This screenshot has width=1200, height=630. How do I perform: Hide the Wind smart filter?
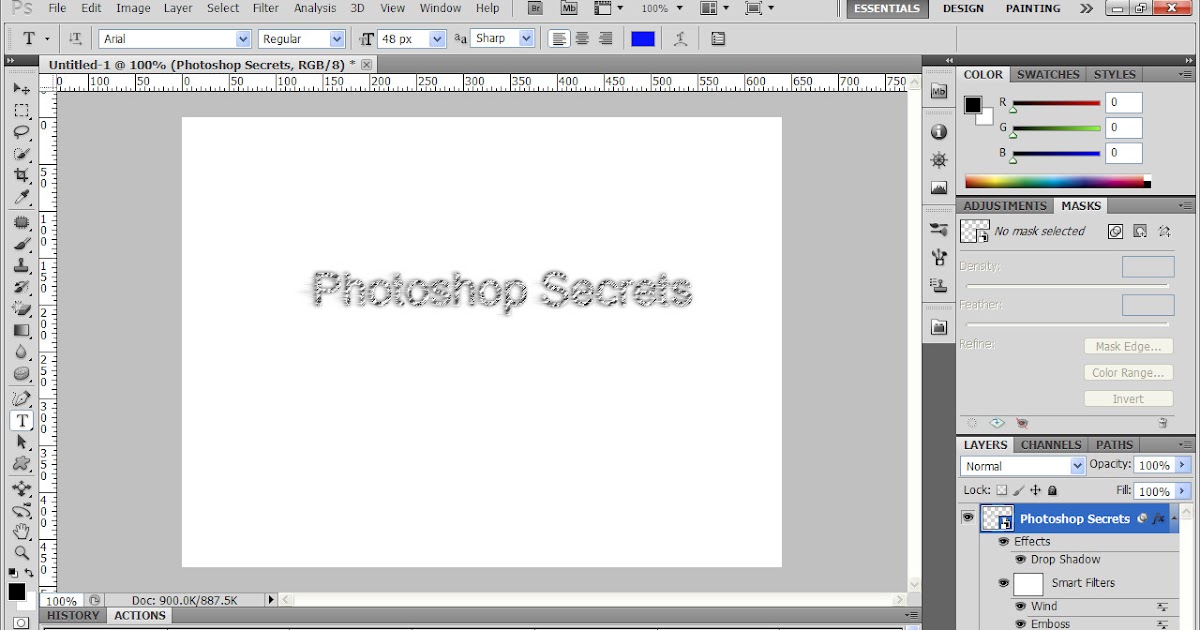click(x=1021, y=606)
